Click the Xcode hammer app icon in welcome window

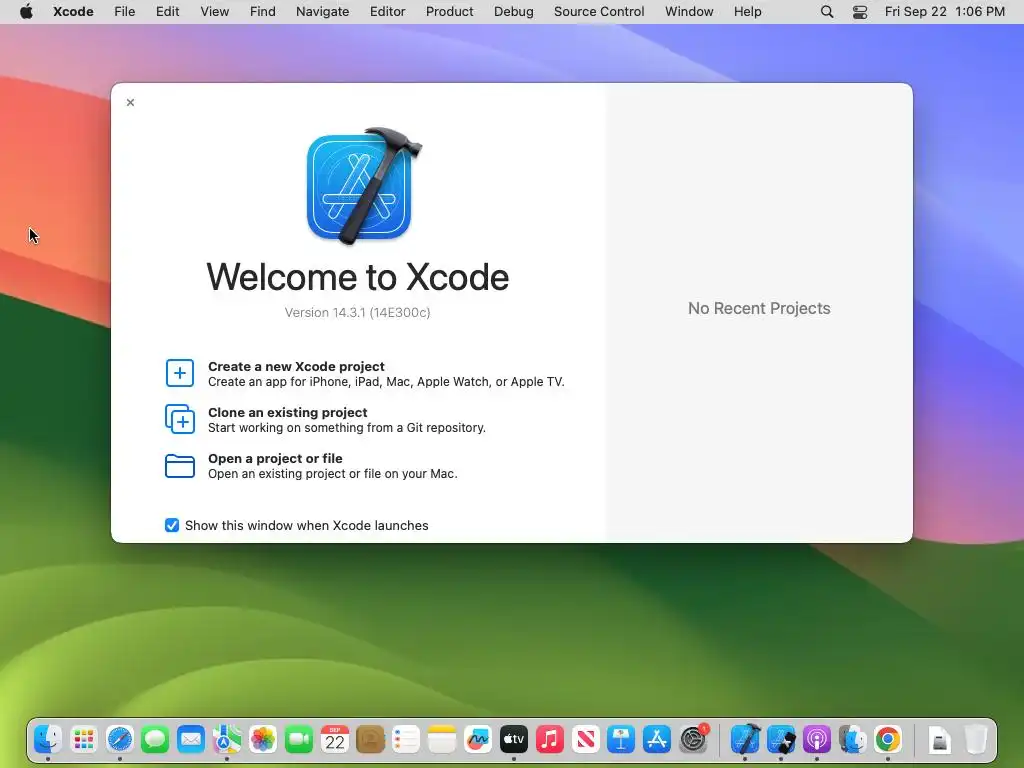click(364, 186)
